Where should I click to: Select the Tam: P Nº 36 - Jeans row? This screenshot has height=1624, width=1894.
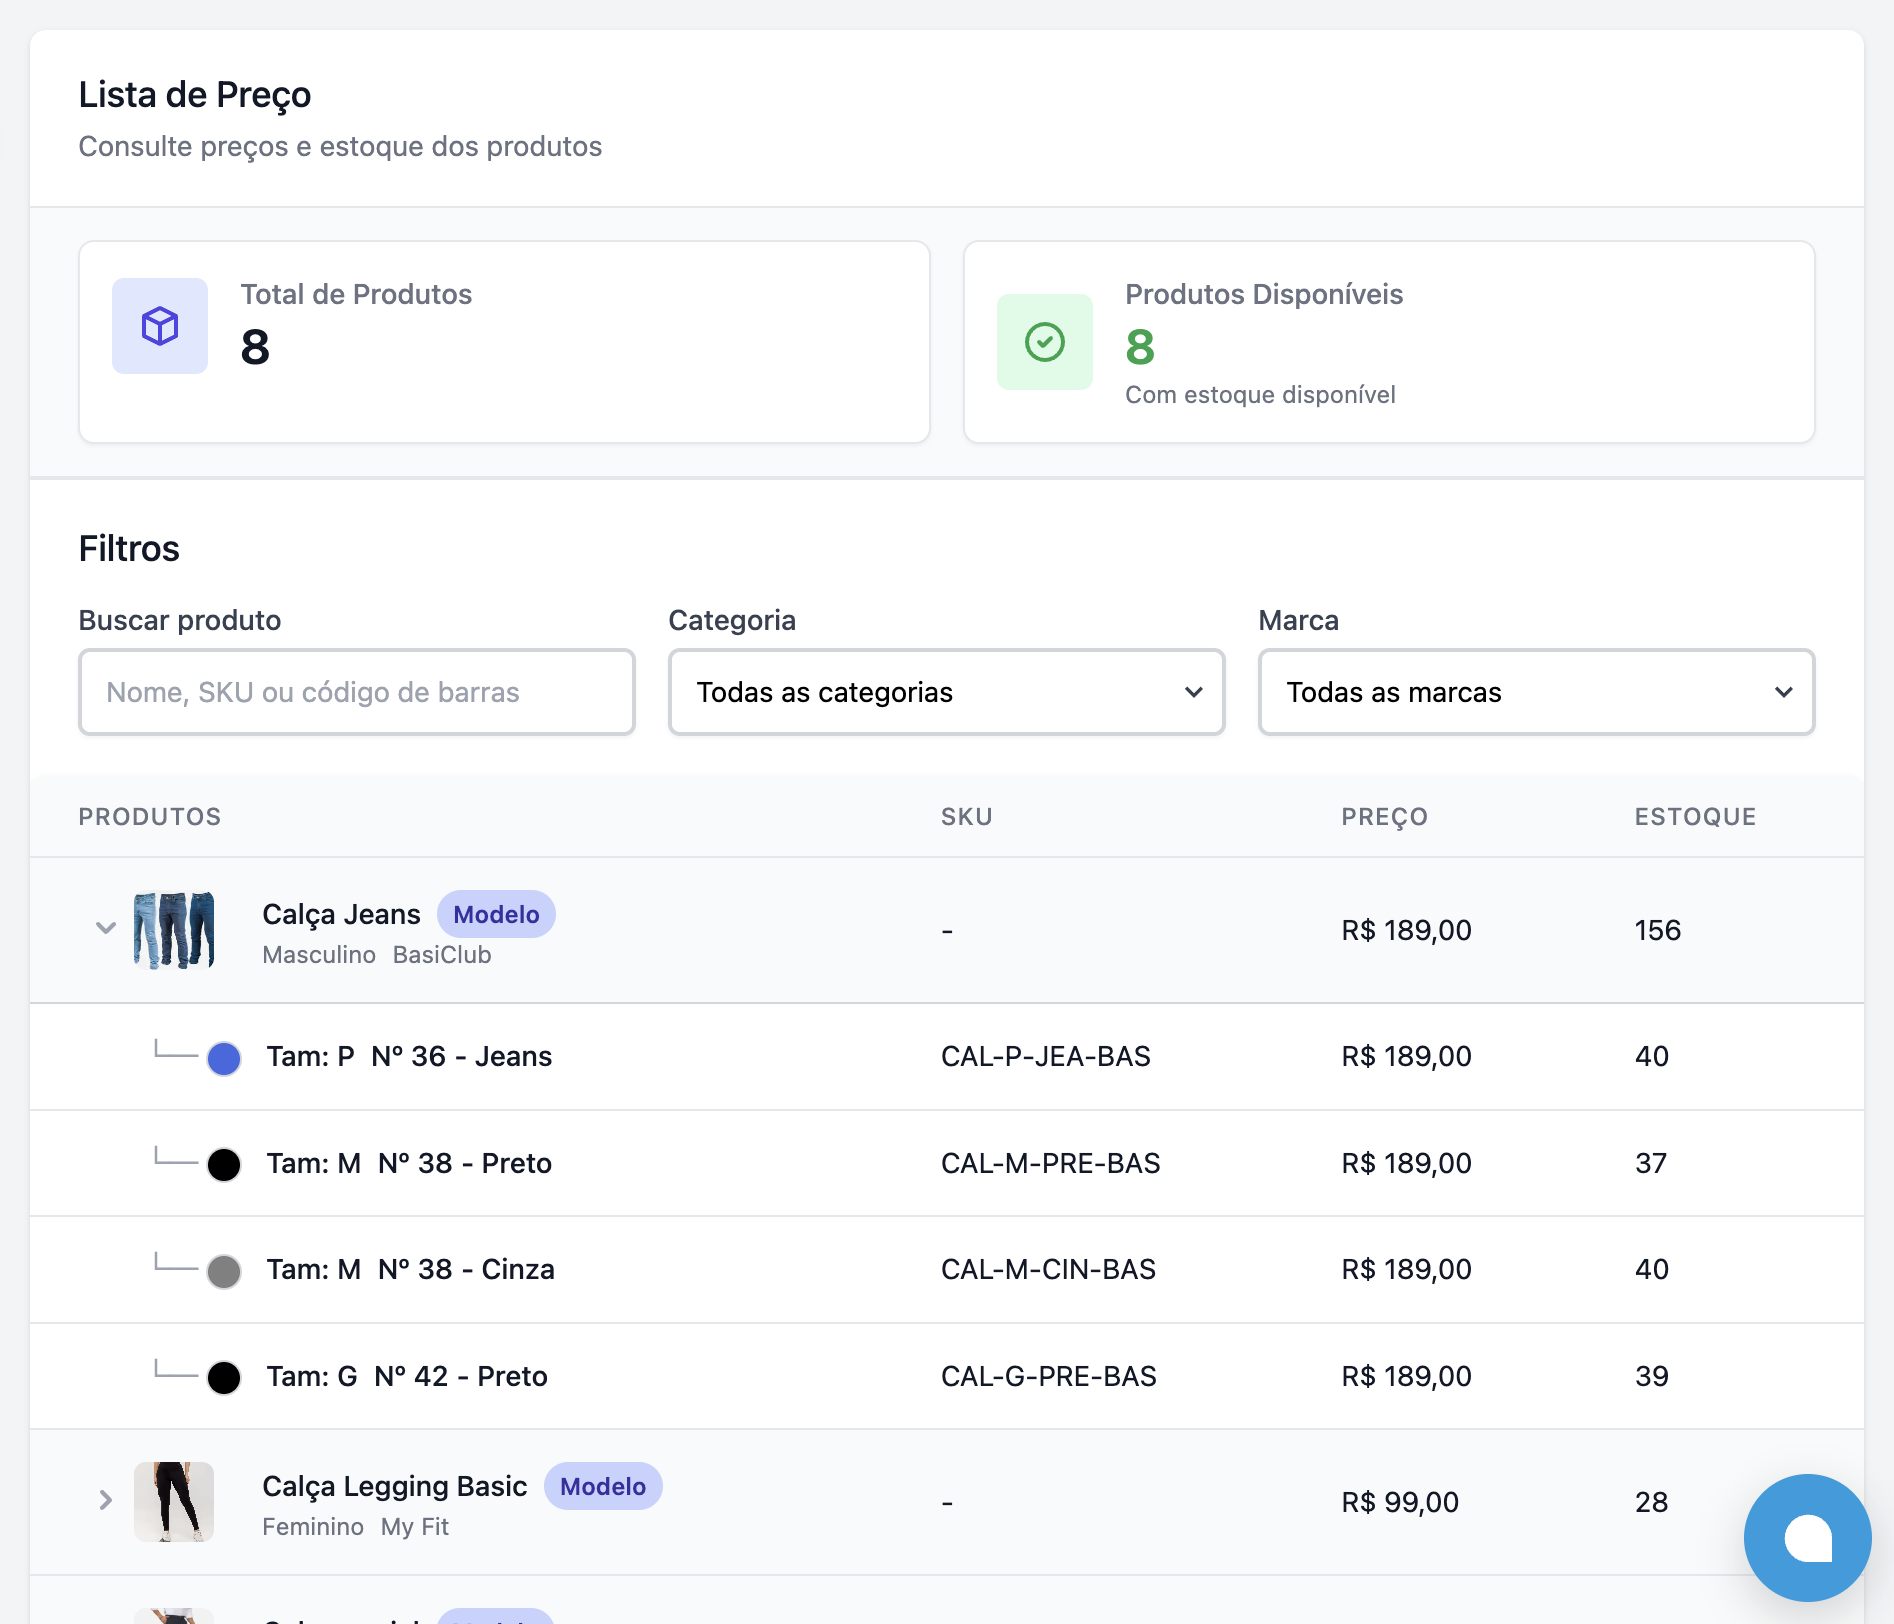point(409,1057)
